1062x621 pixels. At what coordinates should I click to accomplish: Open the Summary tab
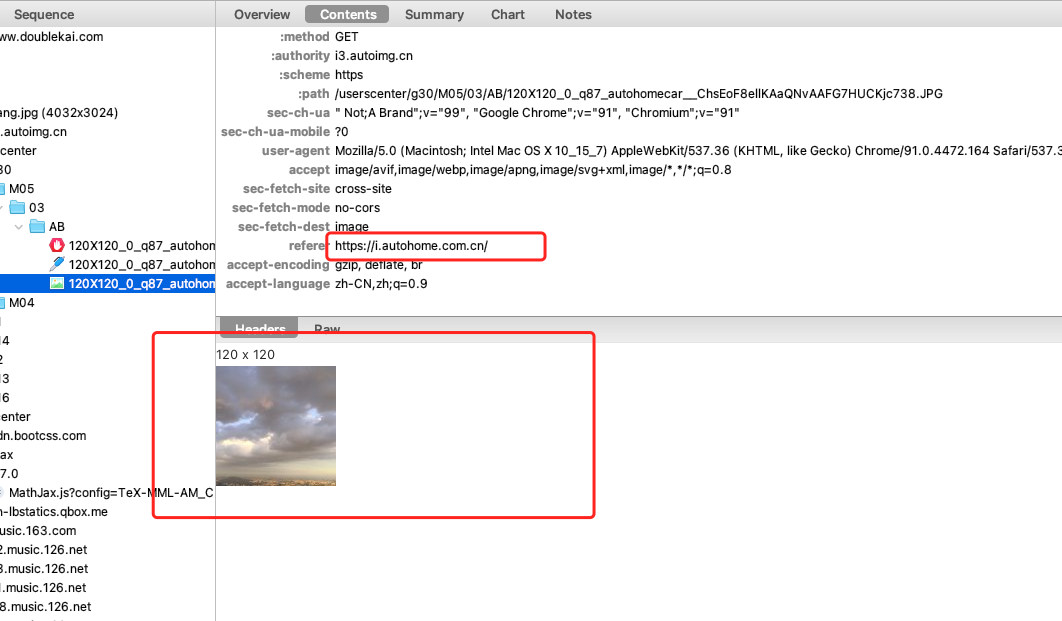coord(434,14)
